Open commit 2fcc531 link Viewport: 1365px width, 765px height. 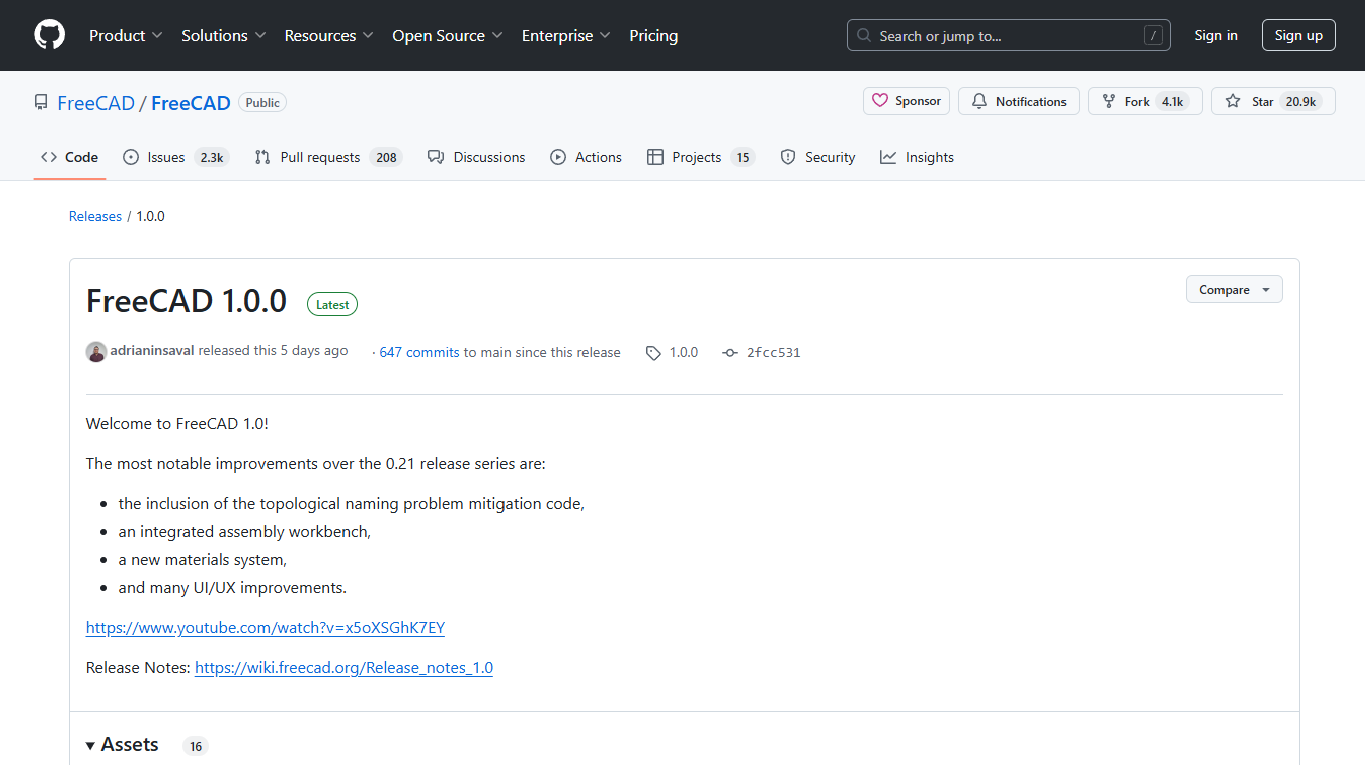point(774,353)
